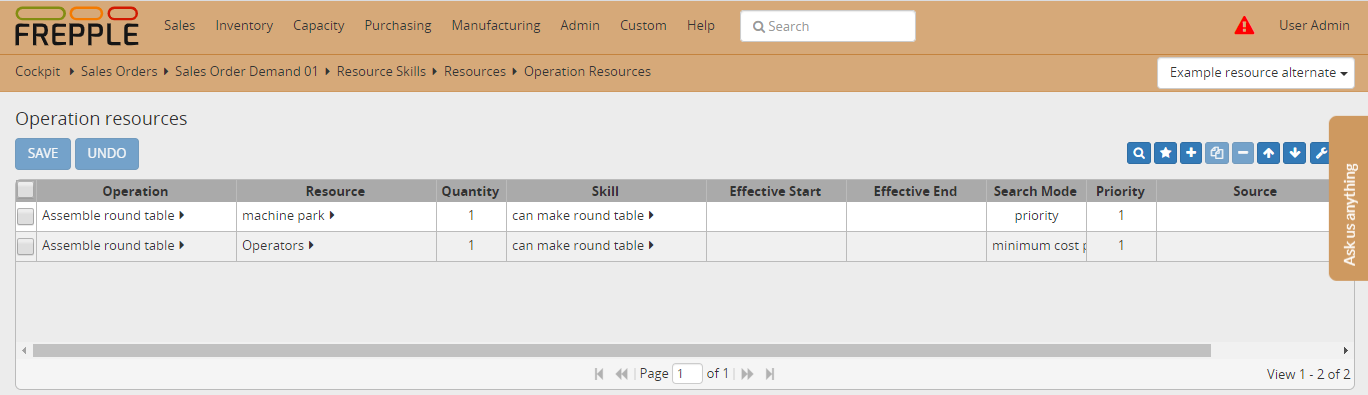
Task: Click the search filter magnifier button
Action: click(1138, 153)
